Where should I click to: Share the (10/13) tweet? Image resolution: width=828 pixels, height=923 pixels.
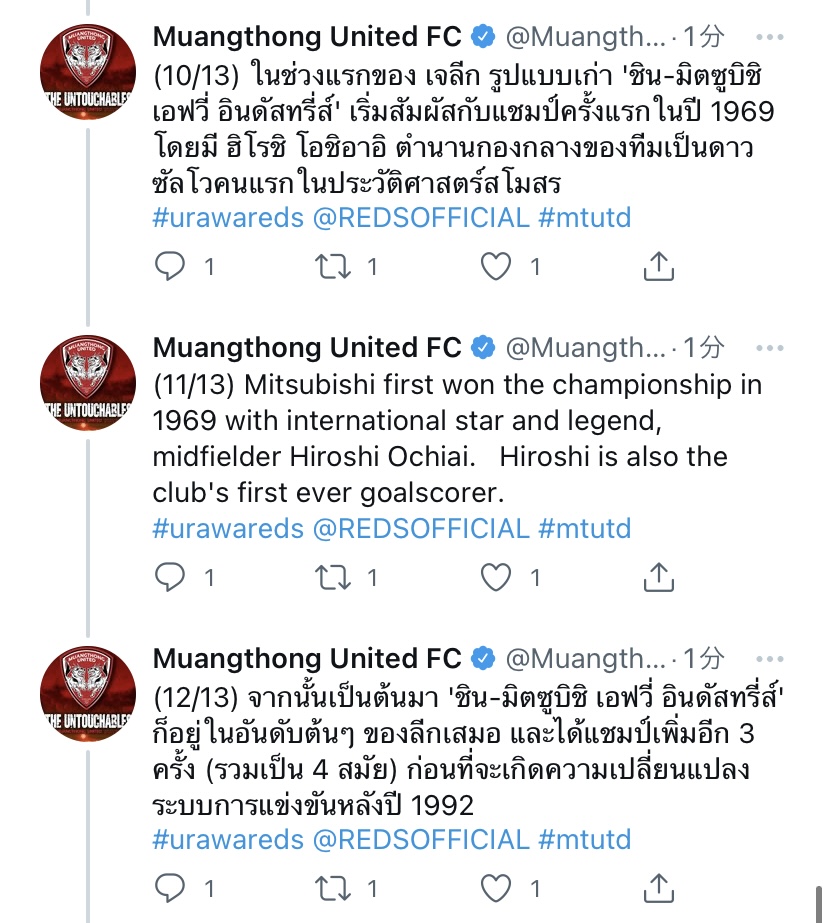658,266
